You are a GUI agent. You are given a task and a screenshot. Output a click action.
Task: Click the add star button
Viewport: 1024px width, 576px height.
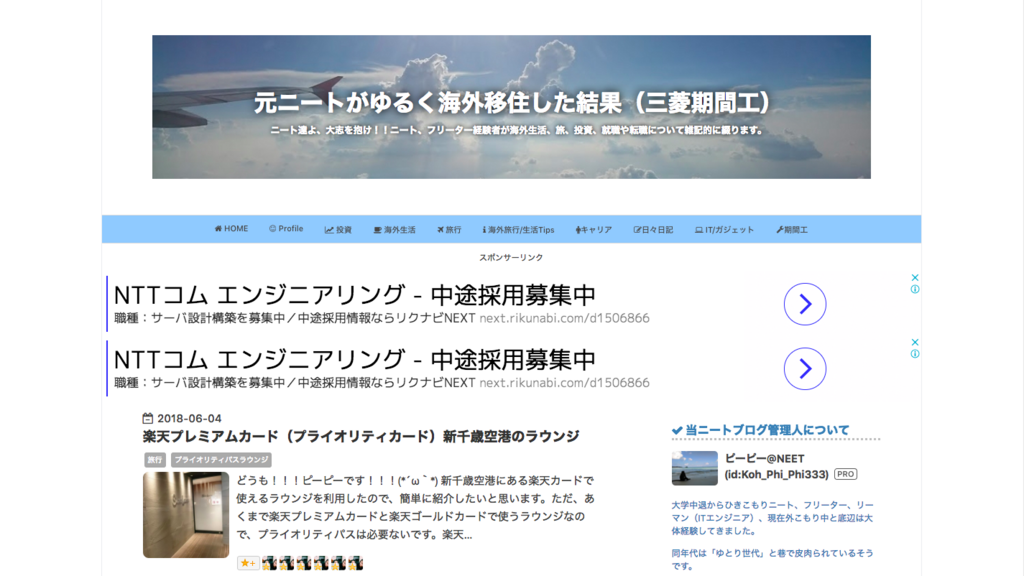click(248, 563)
